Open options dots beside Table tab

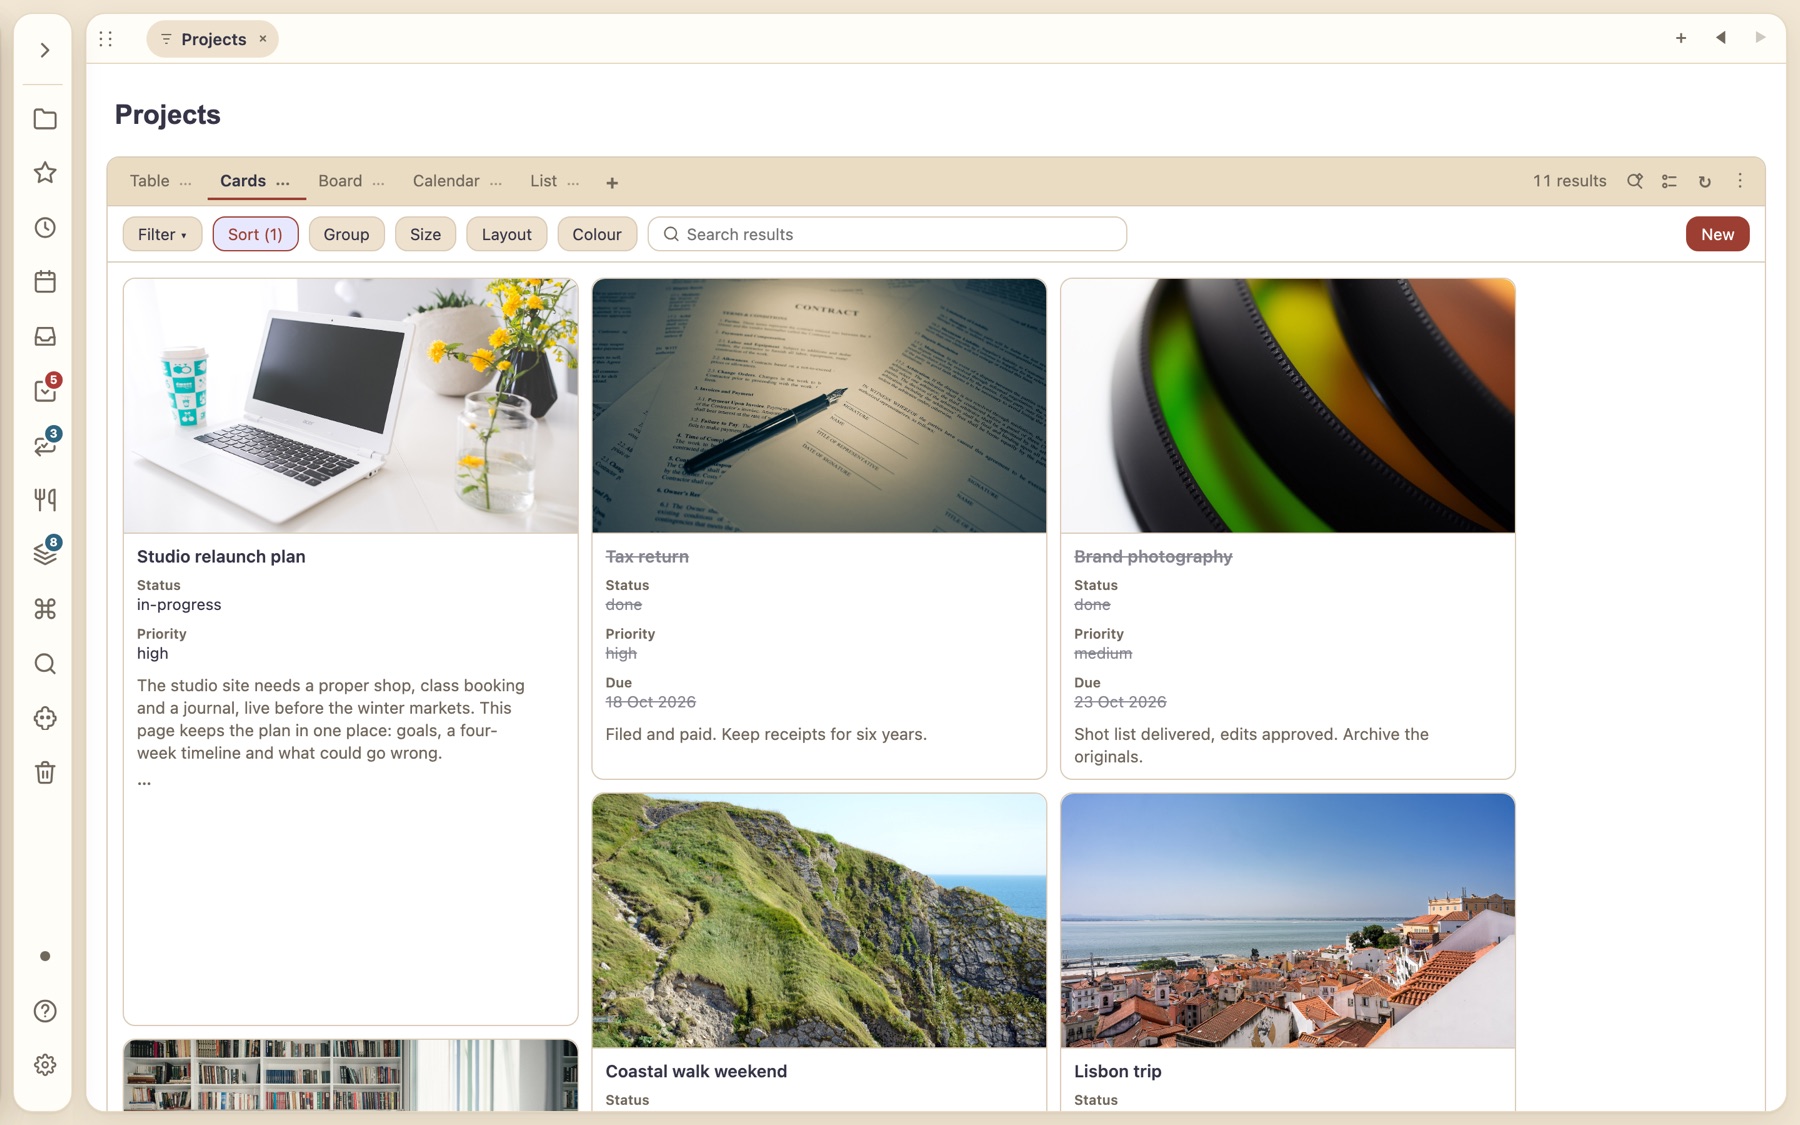click(186, 182)
